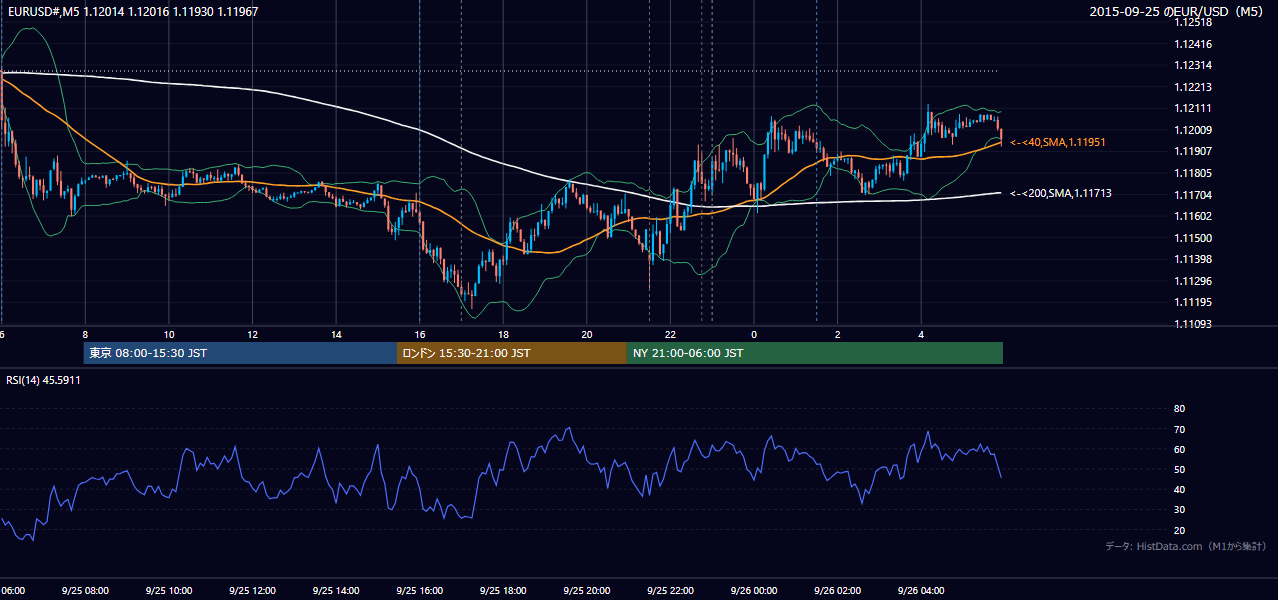Click price axis label 1.11704

1194,195
